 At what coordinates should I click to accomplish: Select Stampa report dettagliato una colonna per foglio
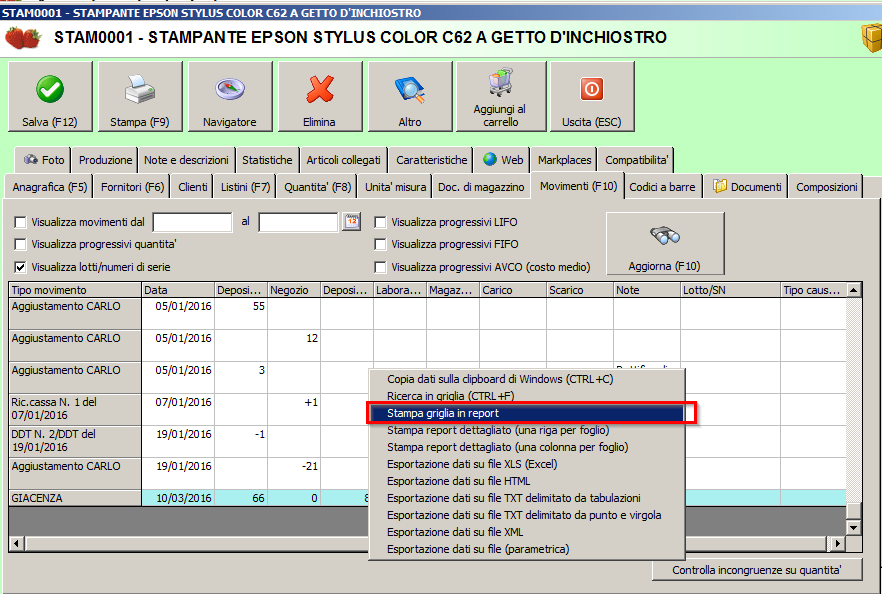point(526,447)
